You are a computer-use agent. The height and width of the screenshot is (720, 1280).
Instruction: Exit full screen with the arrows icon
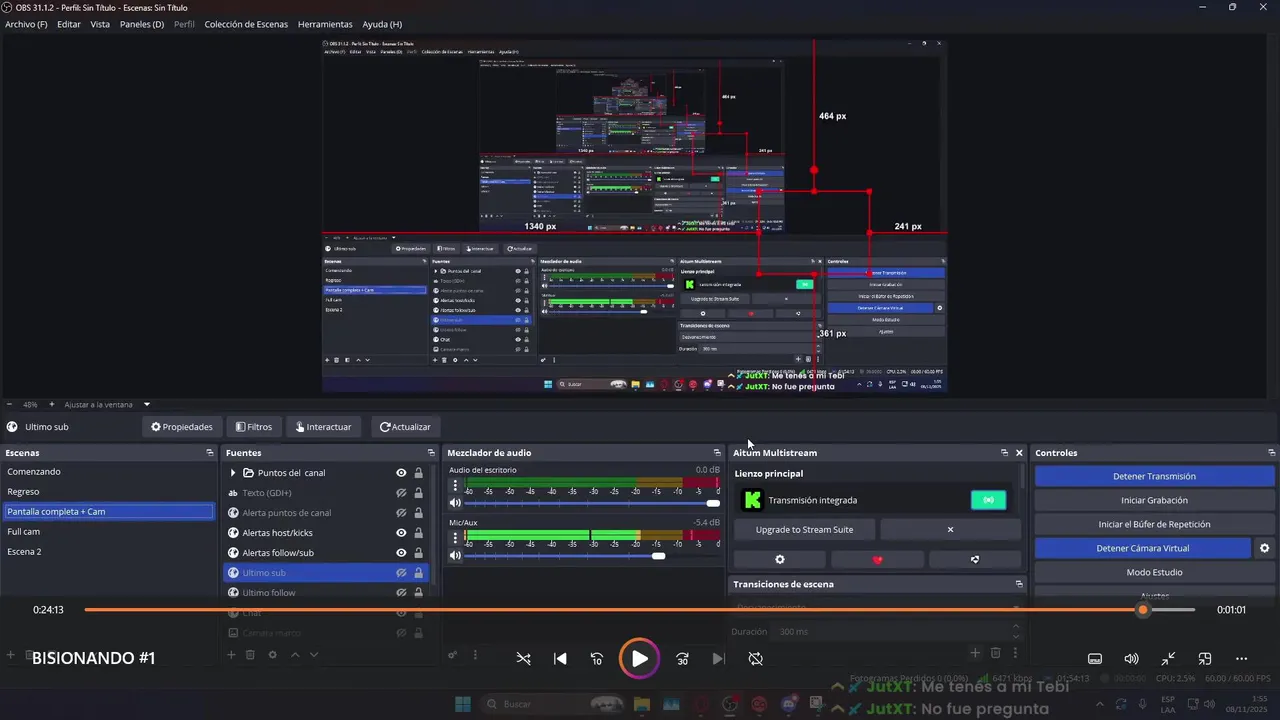1168,659
